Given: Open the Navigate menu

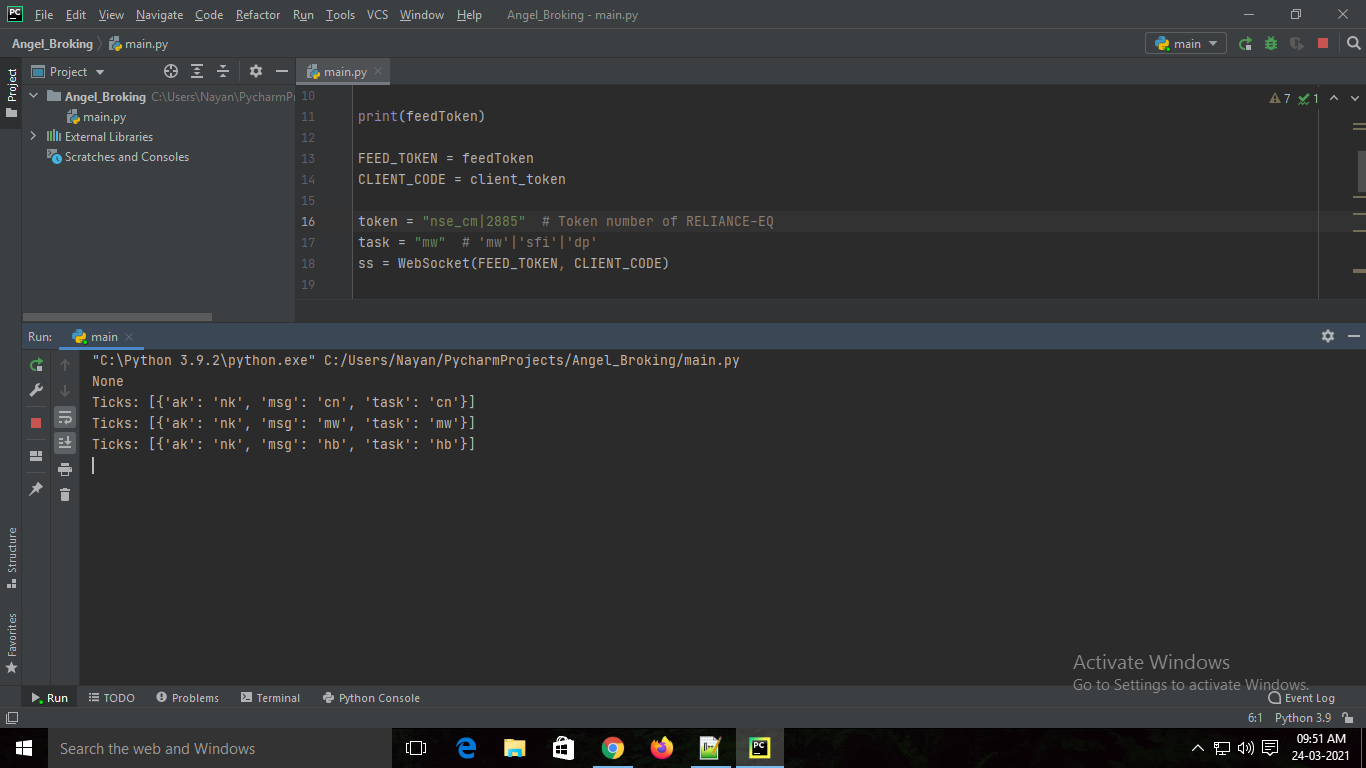Looking at the screenshot, I should pyautogui.click(x=159, y=15).
